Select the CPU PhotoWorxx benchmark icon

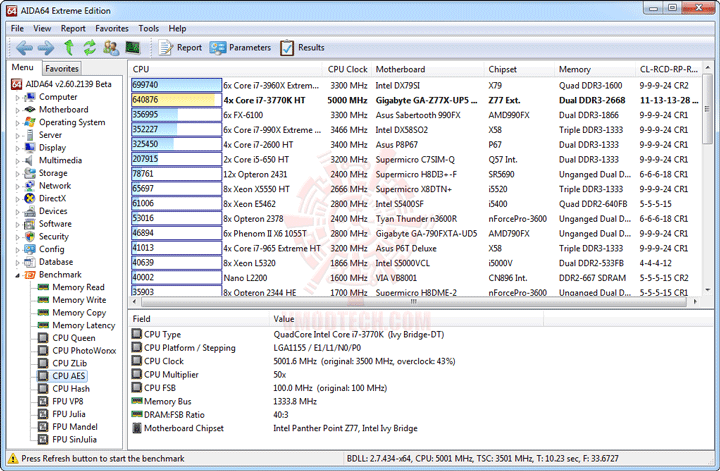click(43, 351)
